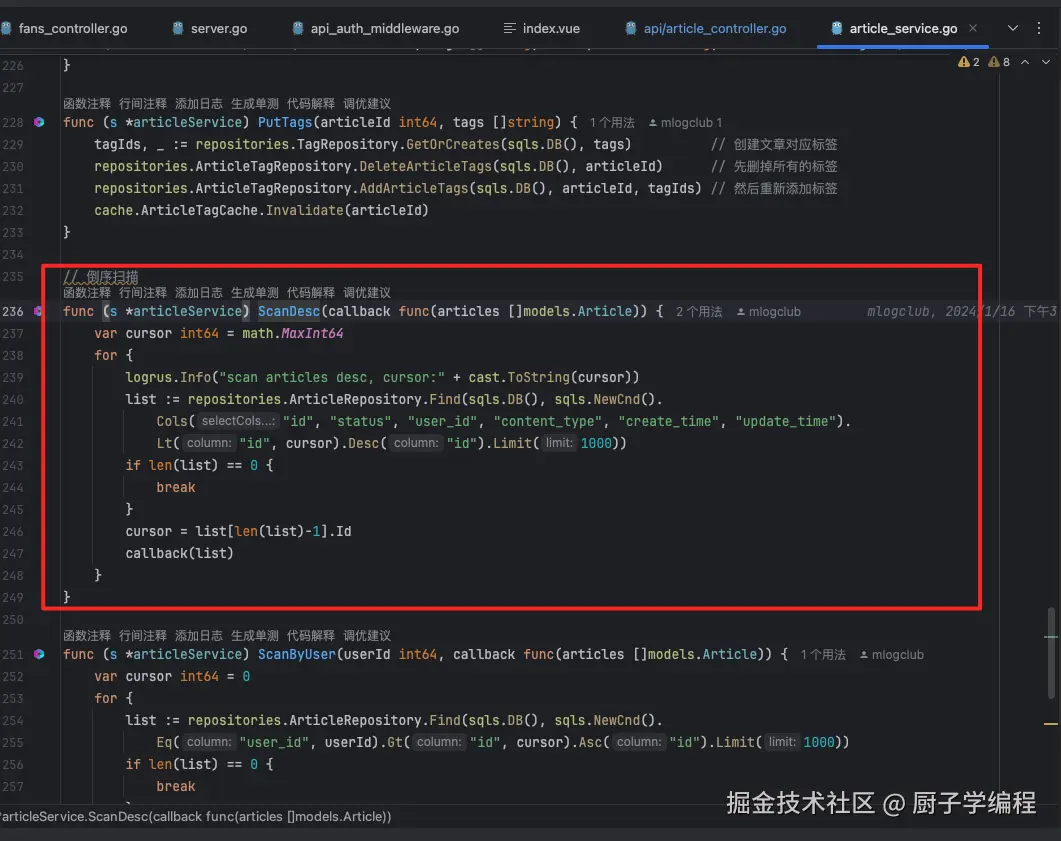Click 函数注释 above ScanByUser function

click(x=87, y=636)
